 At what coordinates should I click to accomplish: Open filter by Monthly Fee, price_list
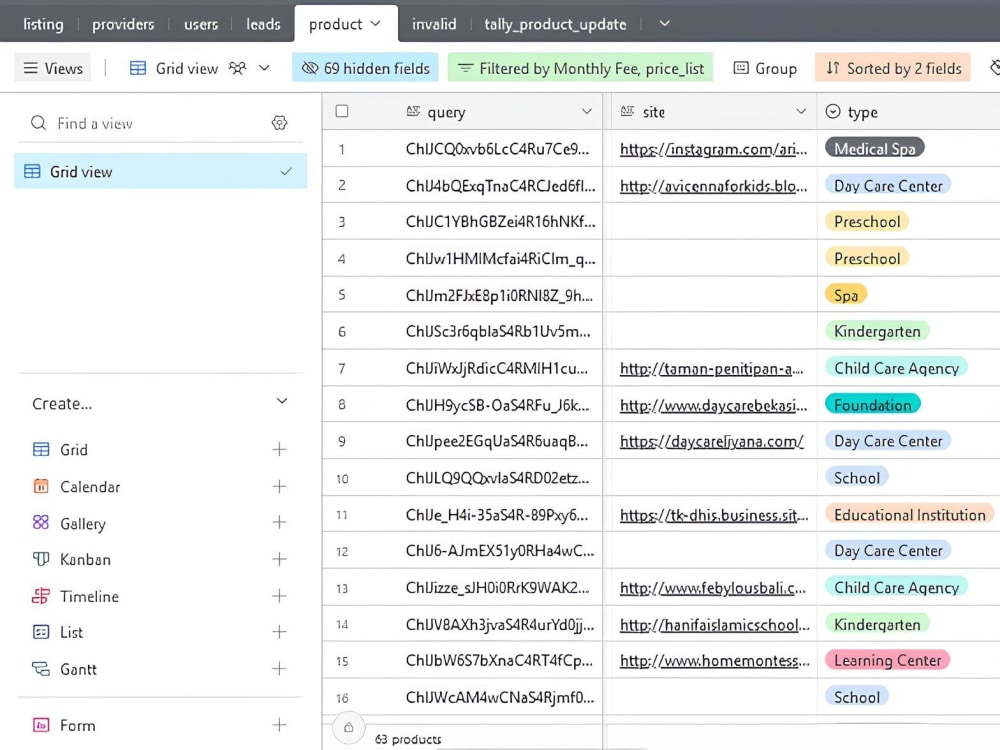click(x=580, y=68)
